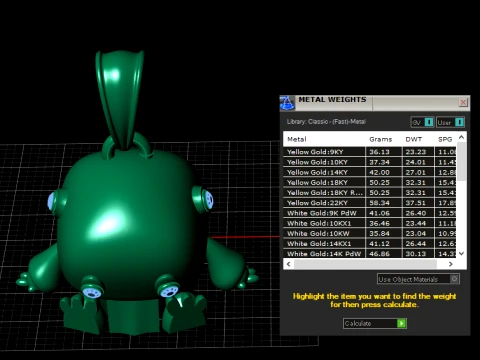
Task: Click the Metal Weights wizard hat icon
Action: (287, 103)
